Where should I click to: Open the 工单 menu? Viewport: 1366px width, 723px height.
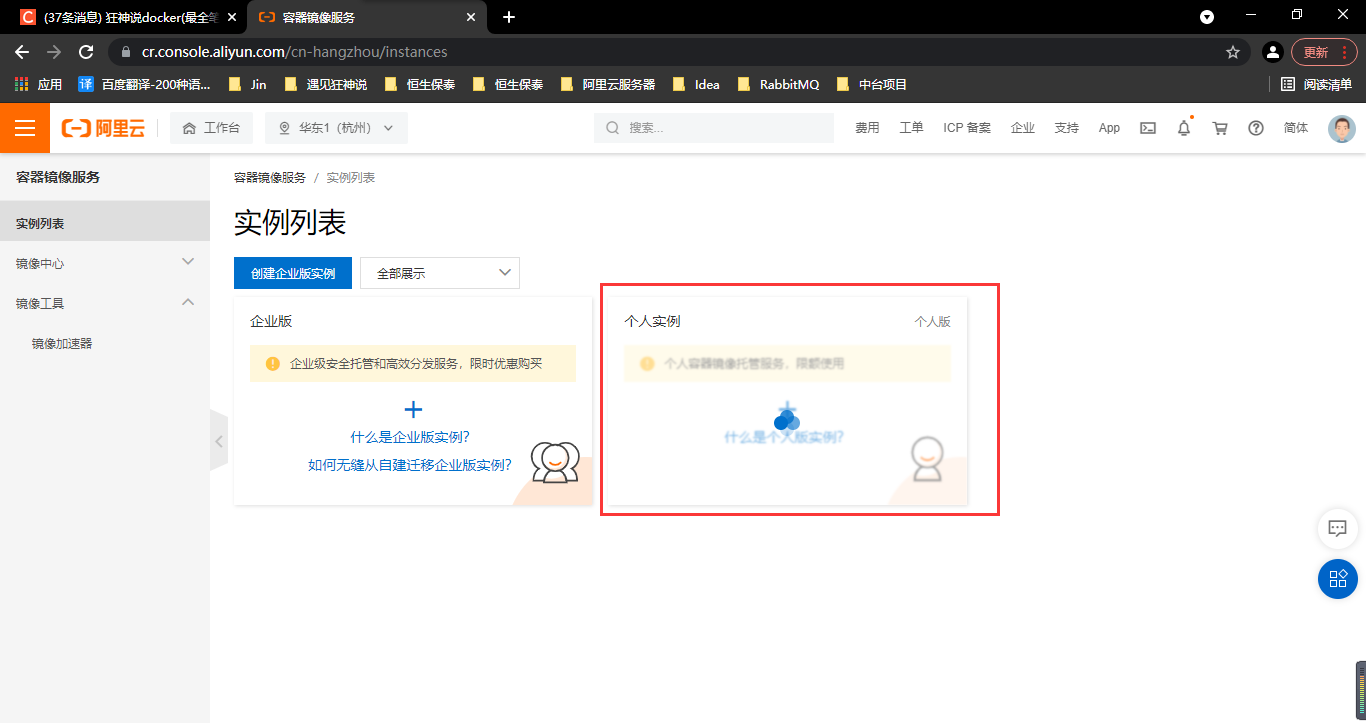coord(911,128)
